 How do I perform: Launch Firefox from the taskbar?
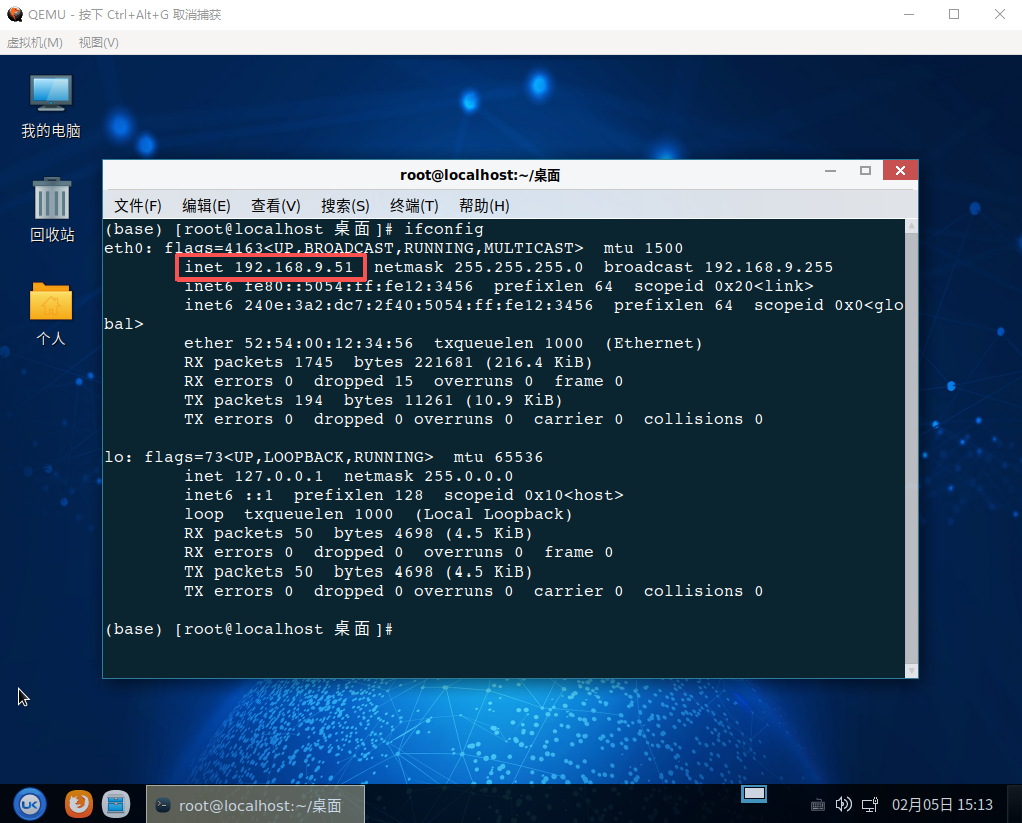tap(78, 803)
